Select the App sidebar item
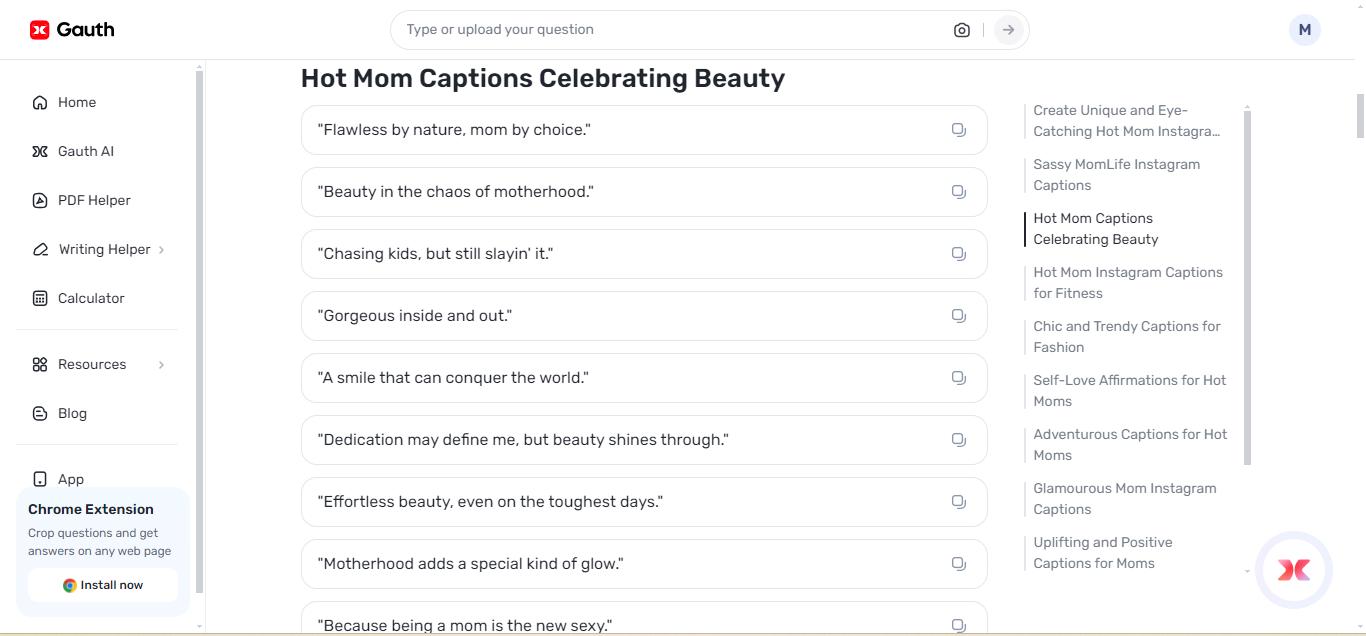 71,479
